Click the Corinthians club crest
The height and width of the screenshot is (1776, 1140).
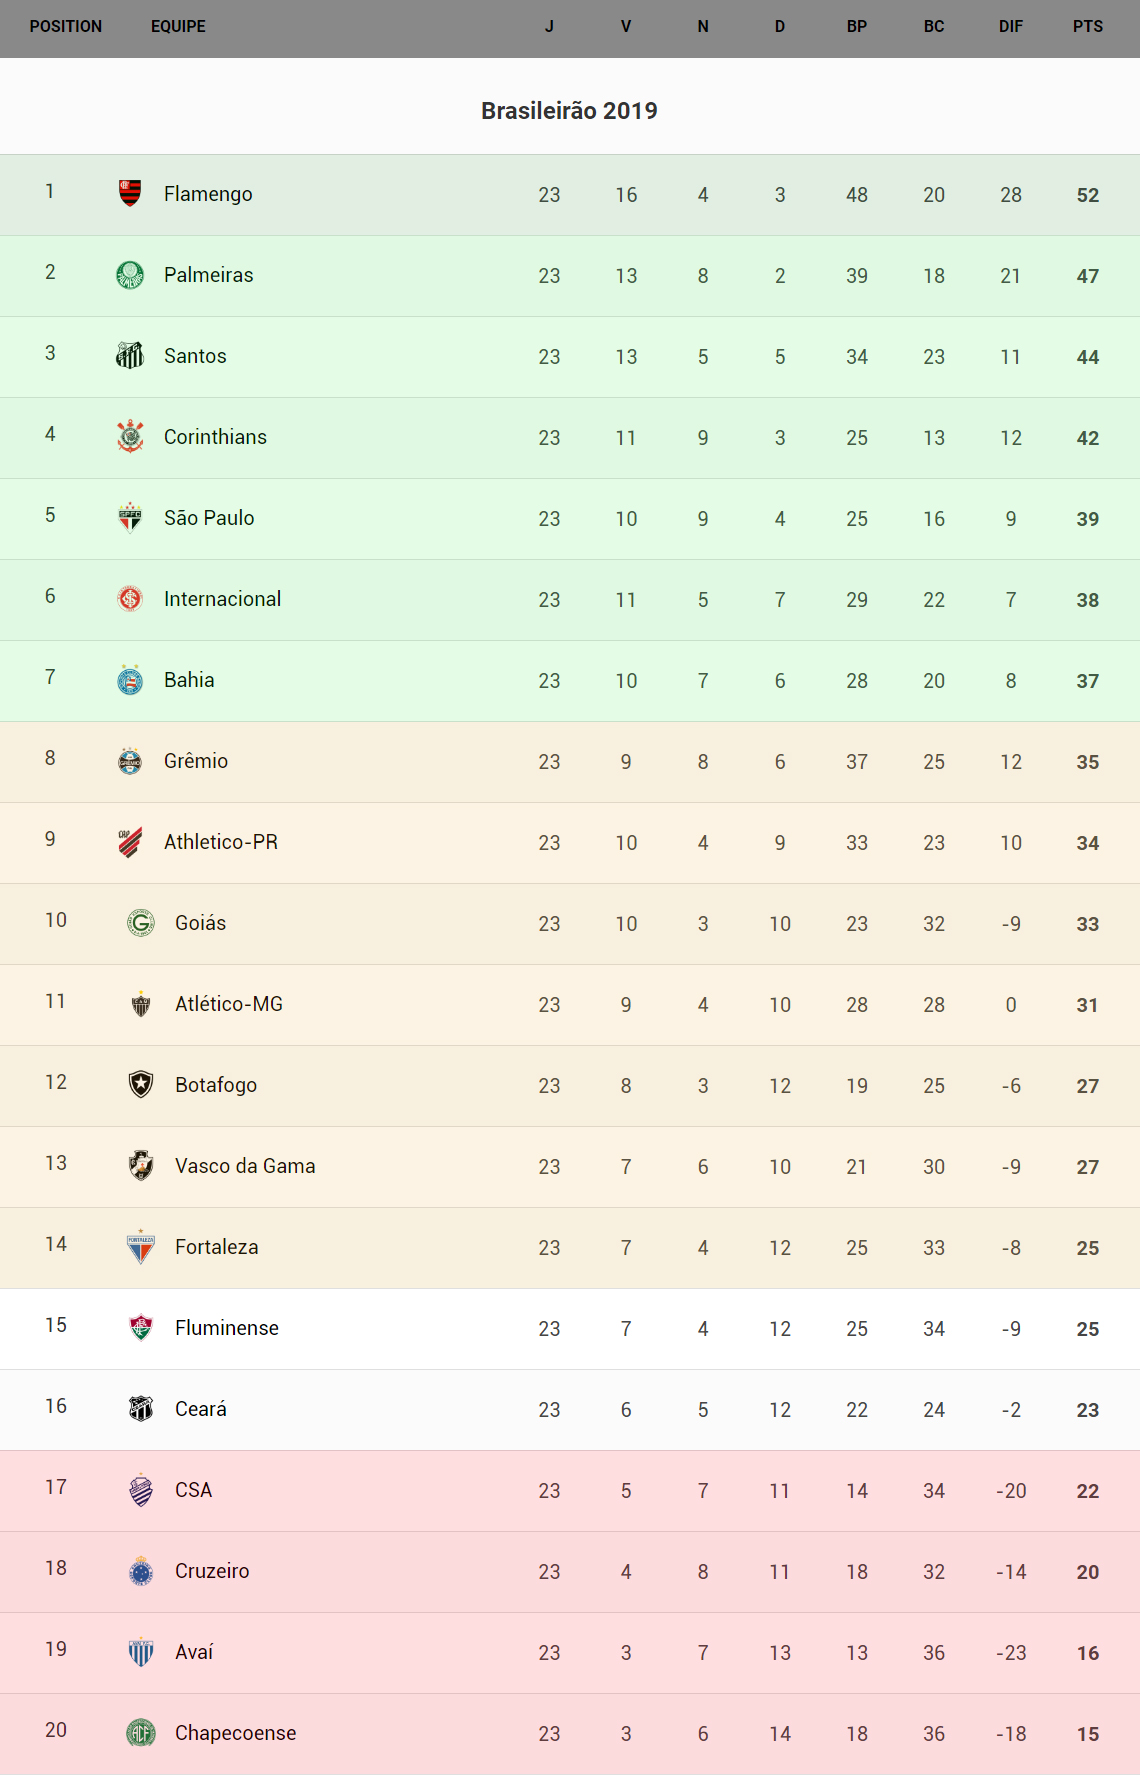coord(130,436)
